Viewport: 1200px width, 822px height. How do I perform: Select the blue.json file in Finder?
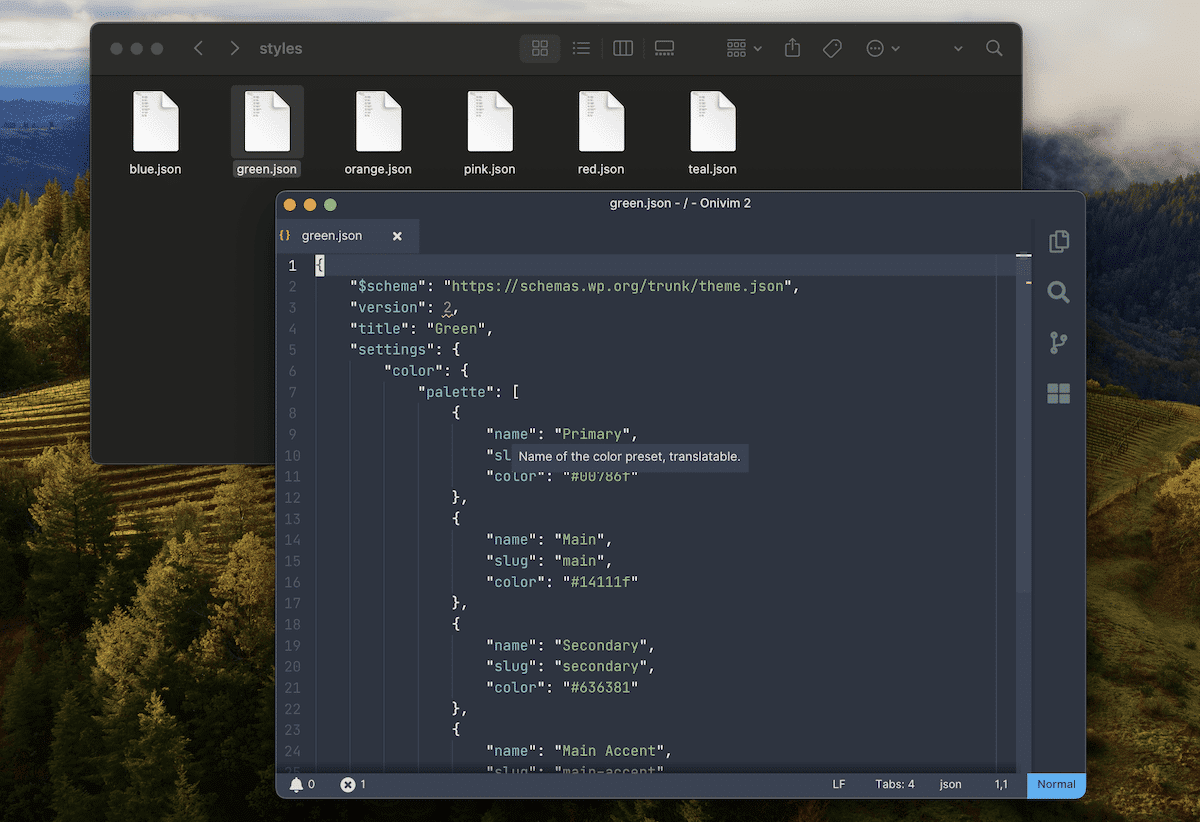point(155,130)
